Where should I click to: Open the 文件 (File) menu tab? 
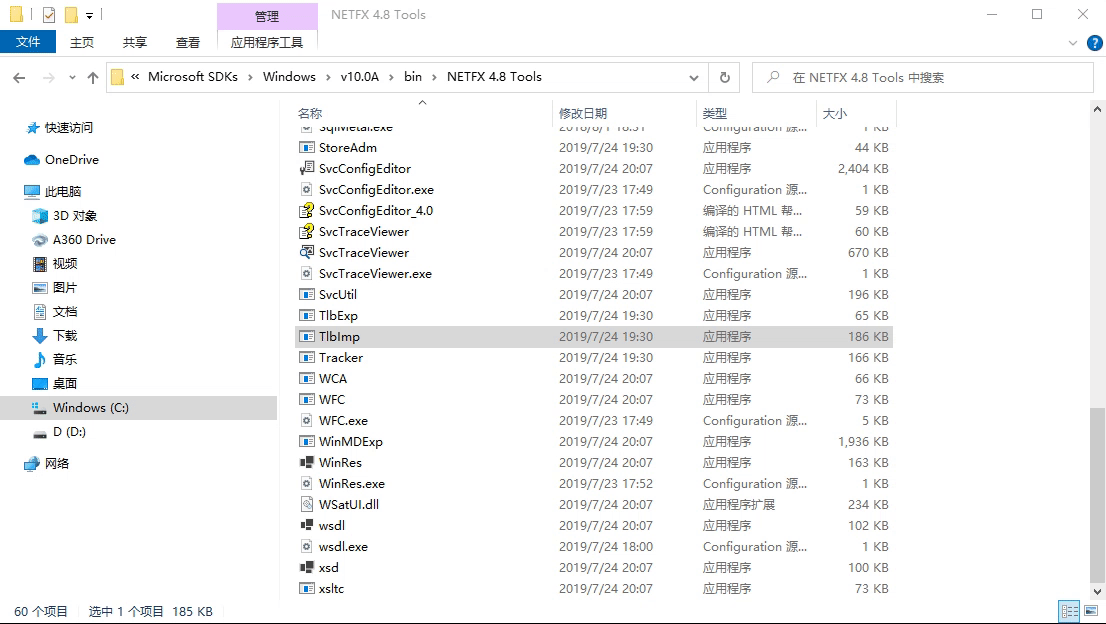pyautogui.click(x=28, y=42)
